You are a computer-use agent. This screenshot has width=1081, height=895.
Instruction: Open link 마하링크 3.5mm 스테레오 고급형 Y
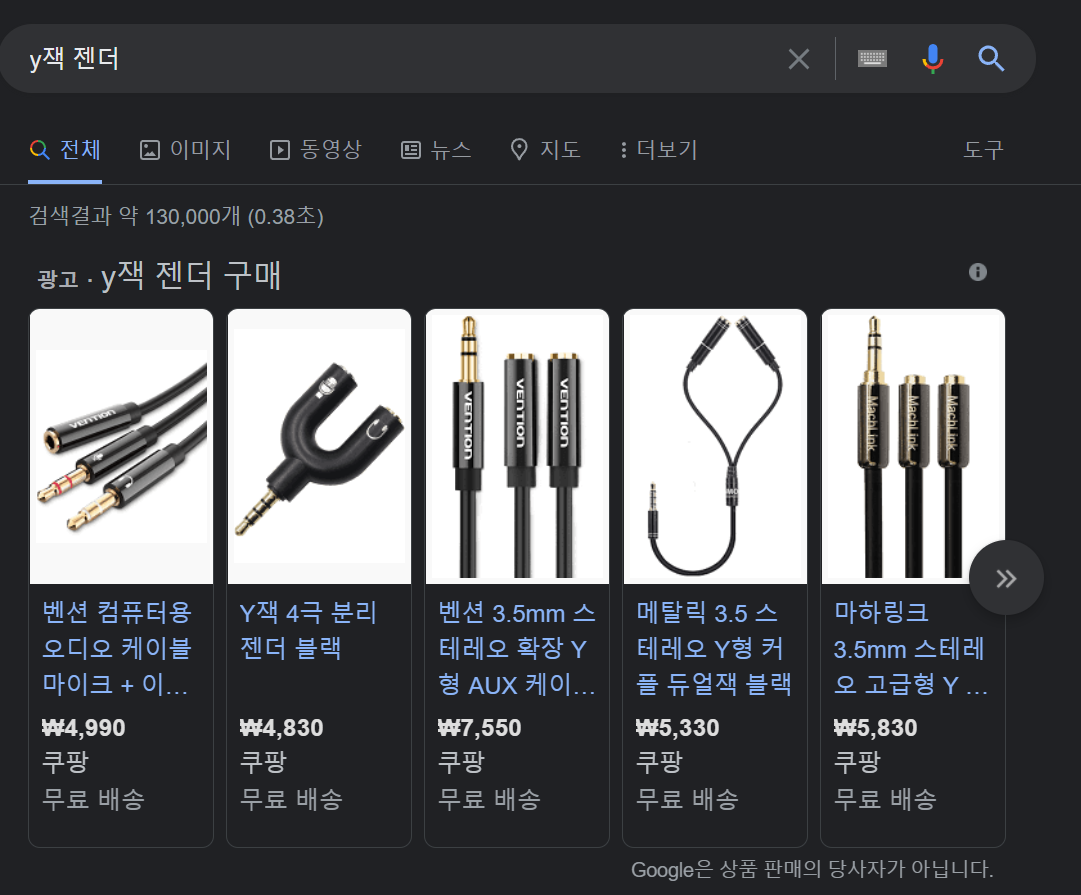[910, 648]
